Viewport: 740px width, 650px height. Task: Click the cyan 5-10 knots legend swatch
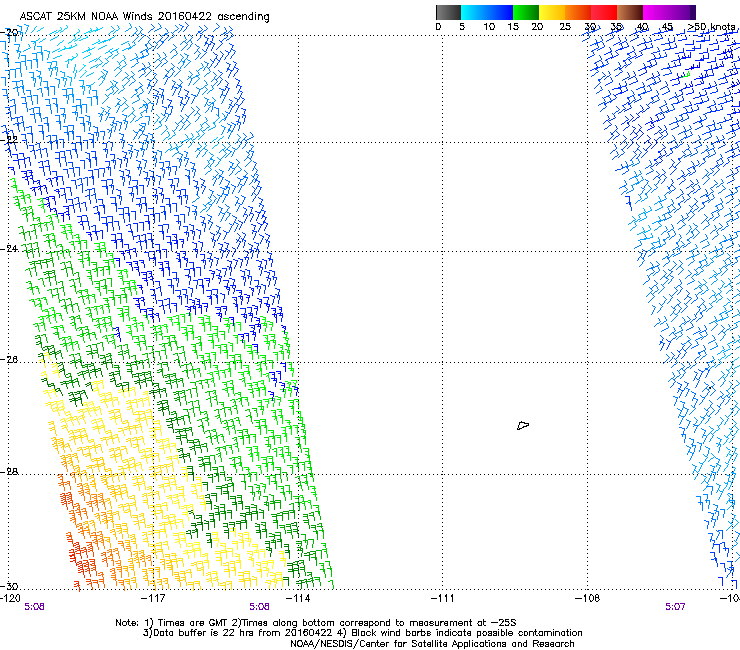click(x=473, y=12)
